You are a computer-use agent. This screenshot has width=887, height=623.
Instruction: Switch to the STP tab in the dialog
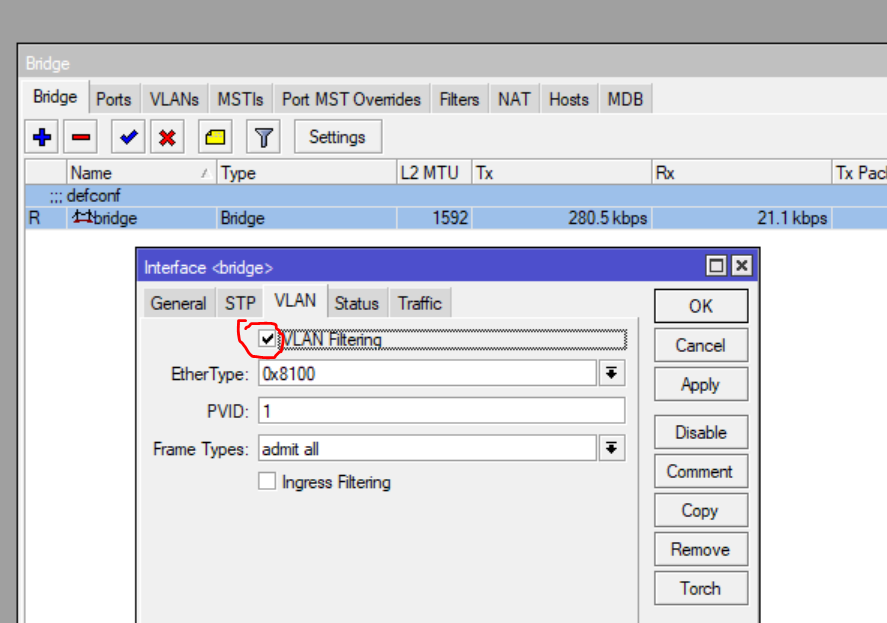tap(239, 302)
